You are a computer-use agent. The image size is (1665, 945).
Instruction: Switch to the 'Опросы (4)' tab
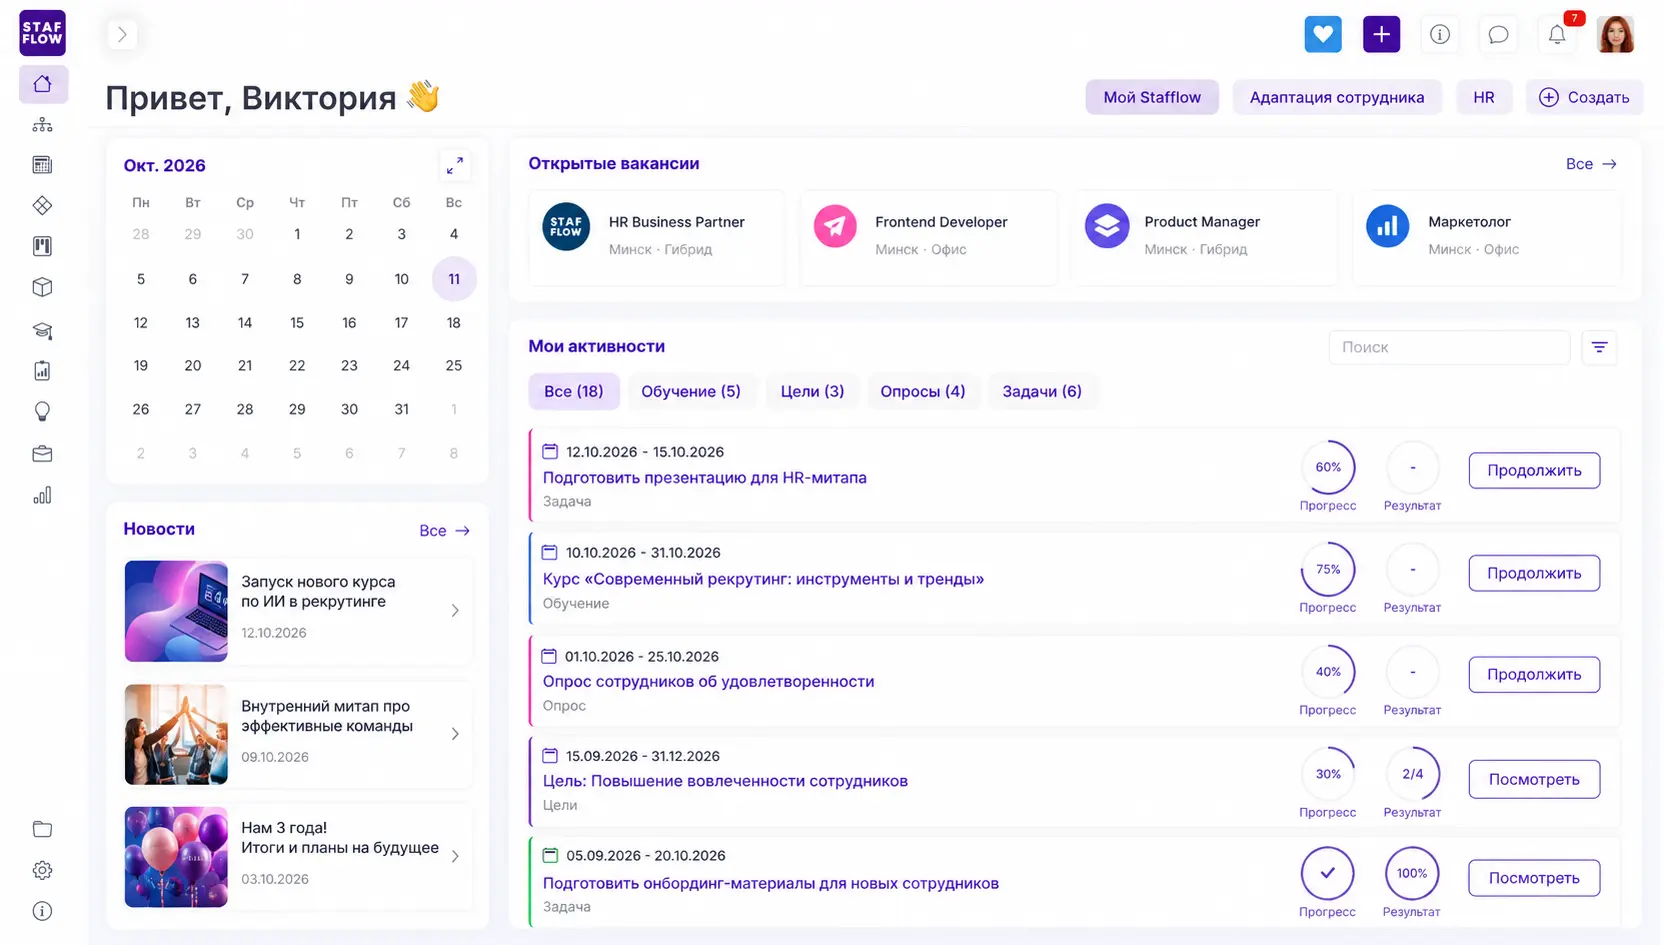(x=923, y=391)
